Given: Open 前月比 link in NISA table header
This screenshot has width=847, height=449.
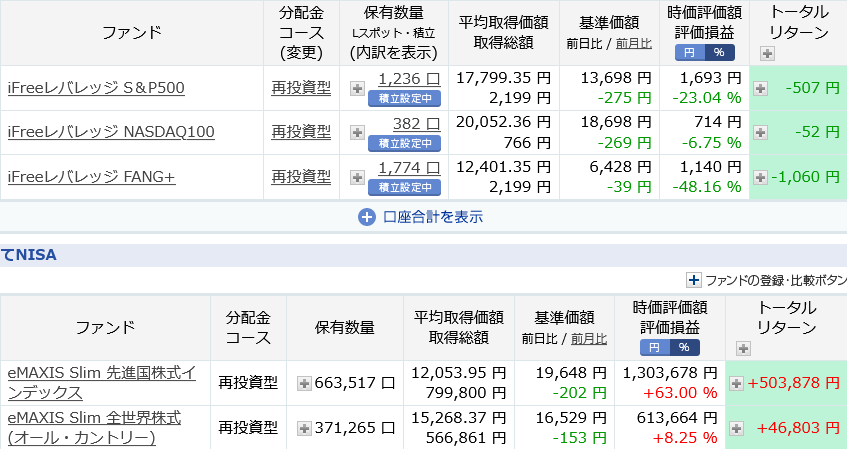Looking at the screenshot, I should click(x=589, y=339).
